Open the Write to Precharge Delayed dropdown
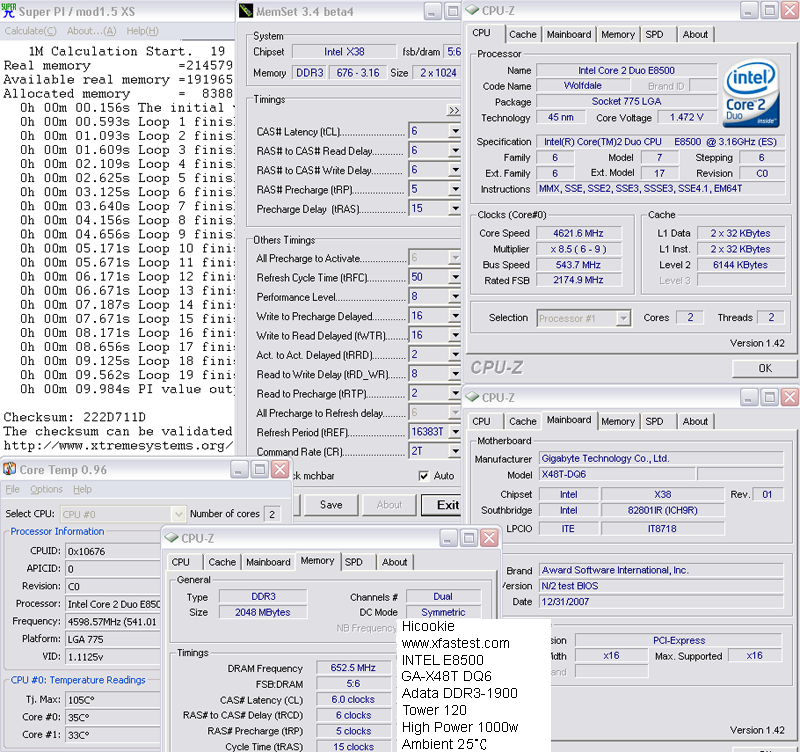The width and height of the screenshot is (800, 752). 455,316
